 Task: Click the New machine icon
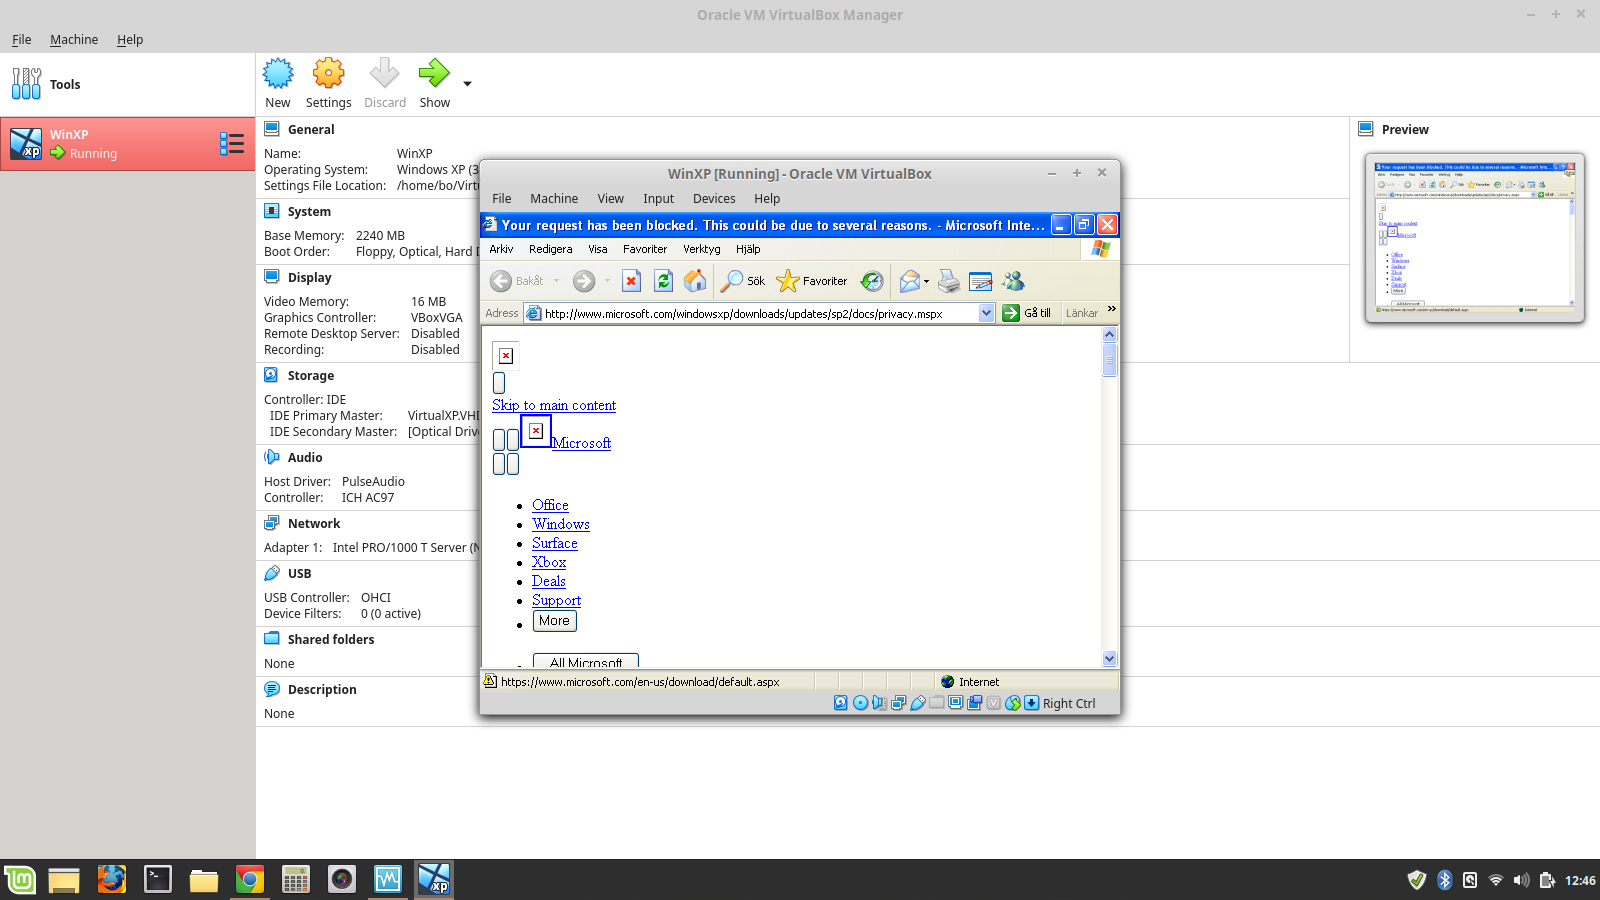[278, 74]
